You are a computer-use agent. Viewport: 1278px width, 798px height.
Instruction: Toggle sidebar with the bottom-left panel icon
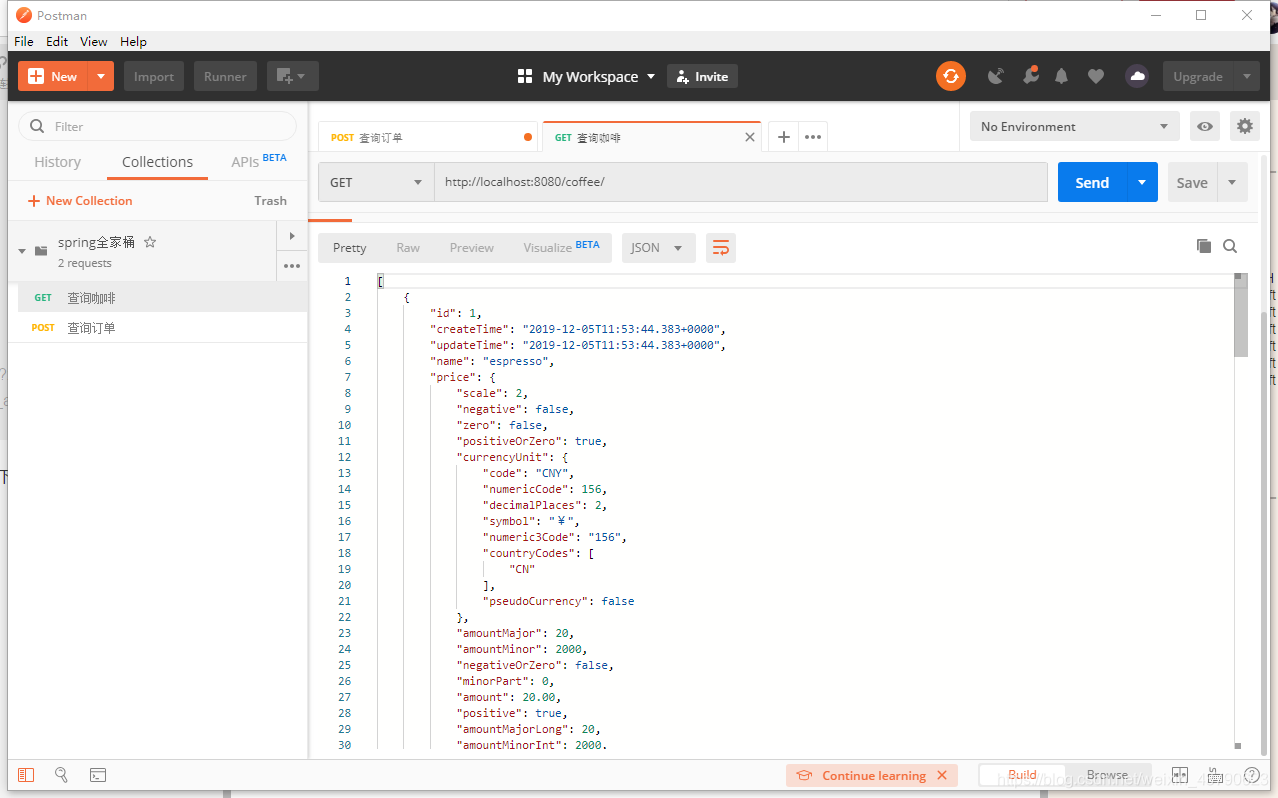(26, 775)
